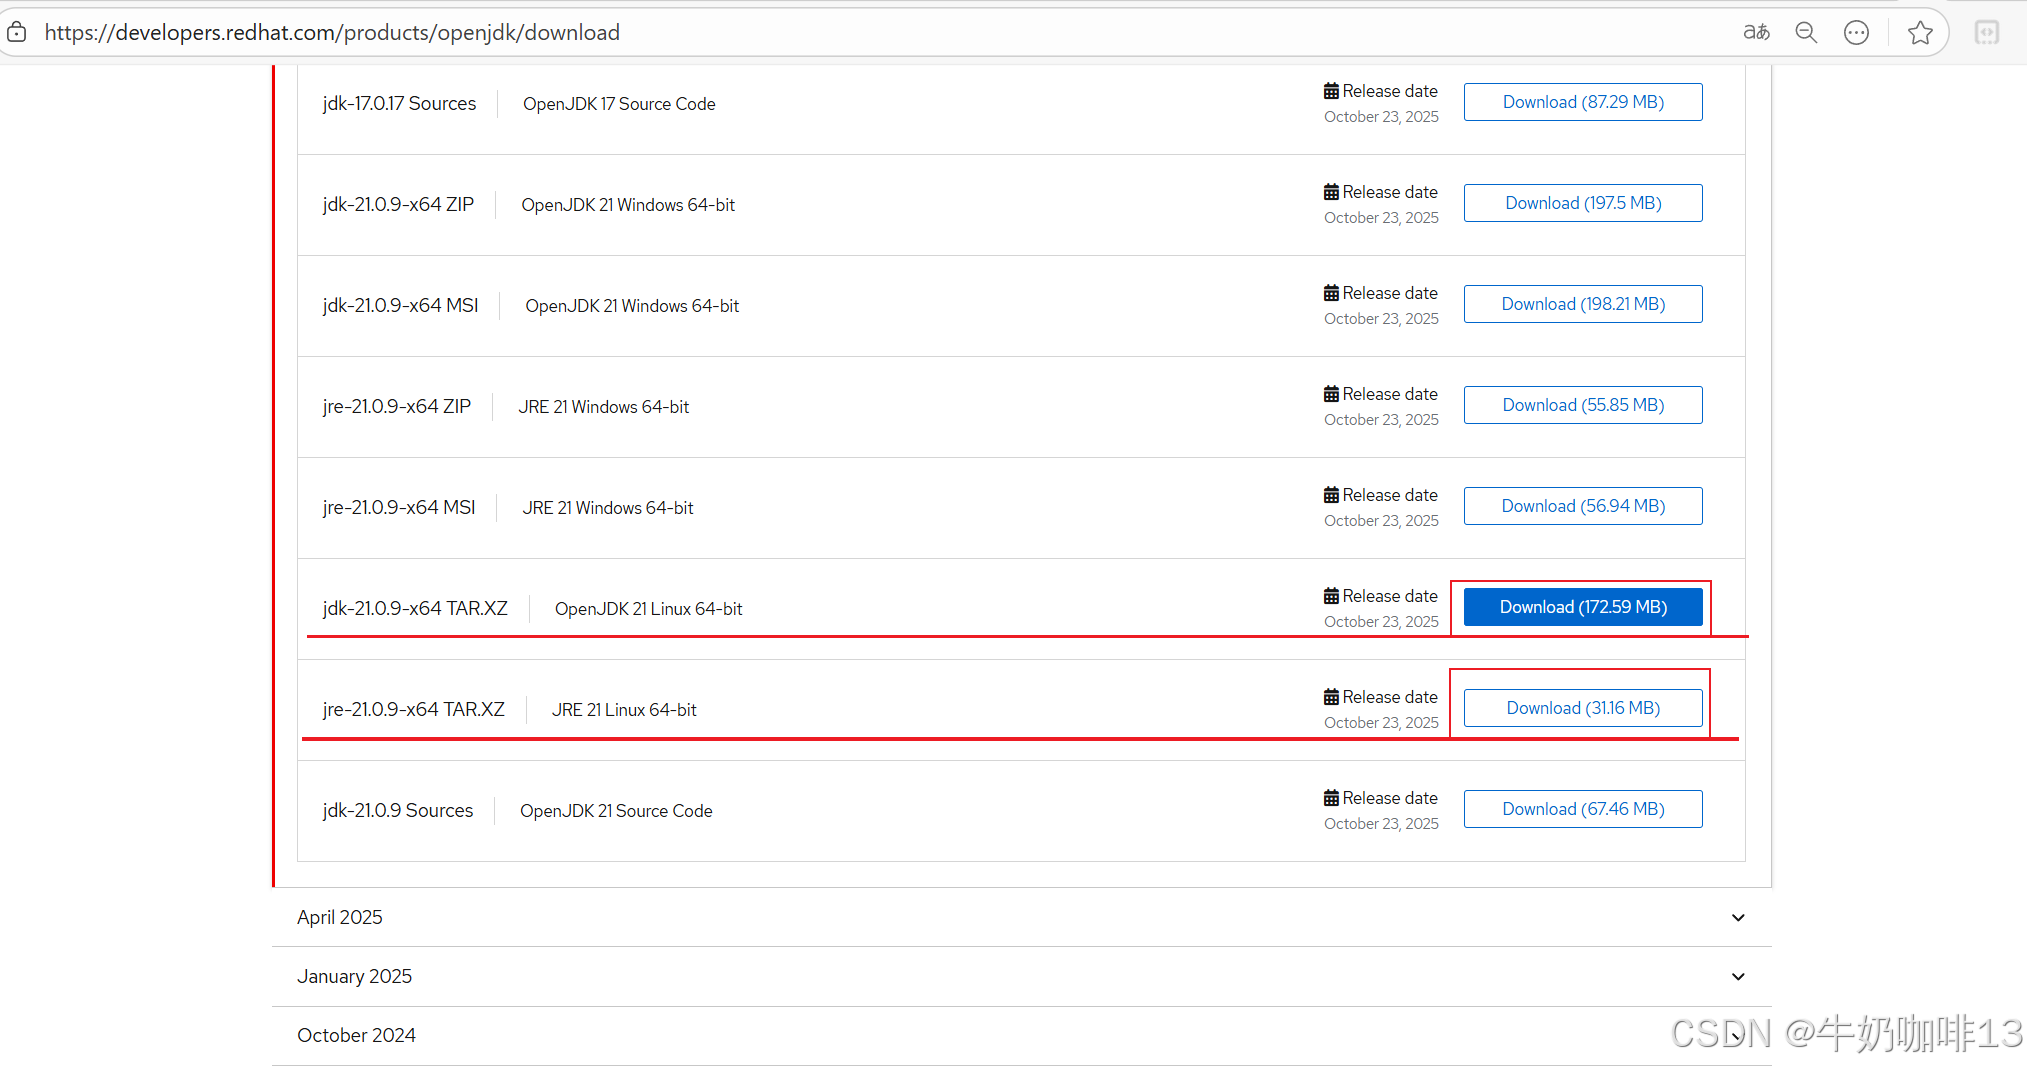Screen dimensions: 2027x1068
Task: Download jdk-21.0.9-x64 MSI (198.21 MB)
Action: tap(1583, 304)
